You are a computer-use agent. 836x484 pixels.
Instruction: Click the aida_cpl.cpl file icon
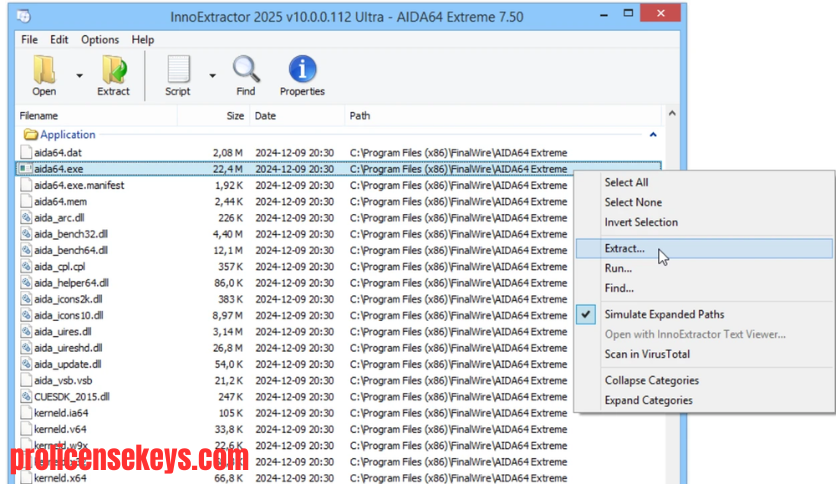point(26,267)
